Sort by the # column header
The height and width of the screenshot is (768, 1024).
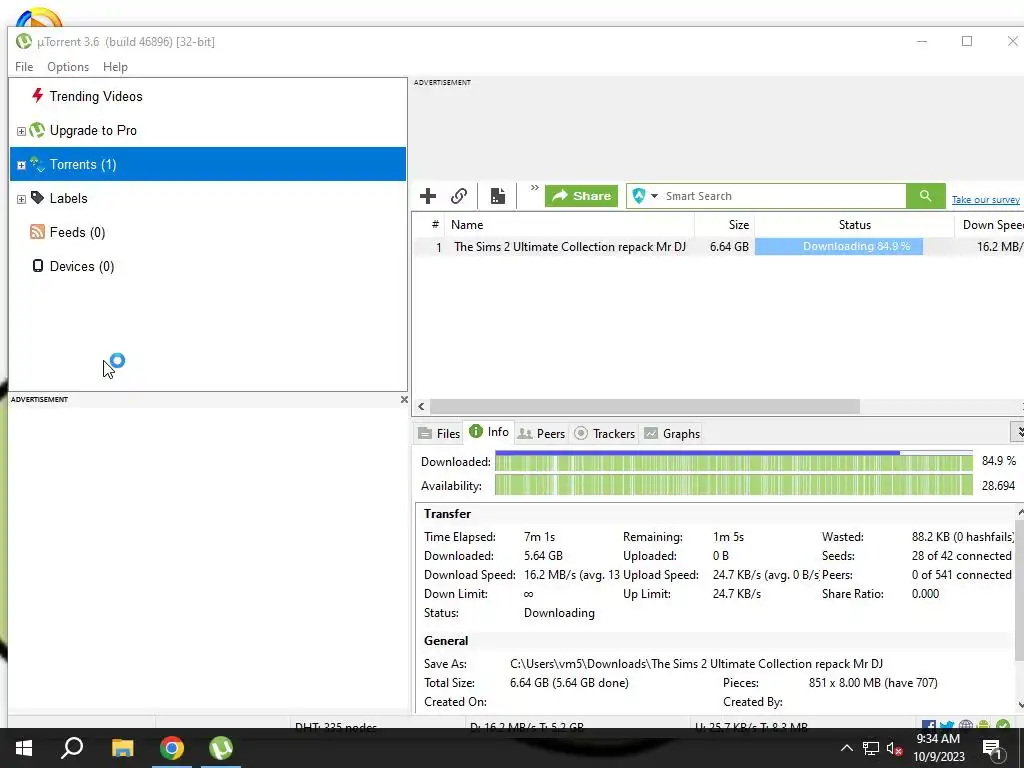(435, 225)
